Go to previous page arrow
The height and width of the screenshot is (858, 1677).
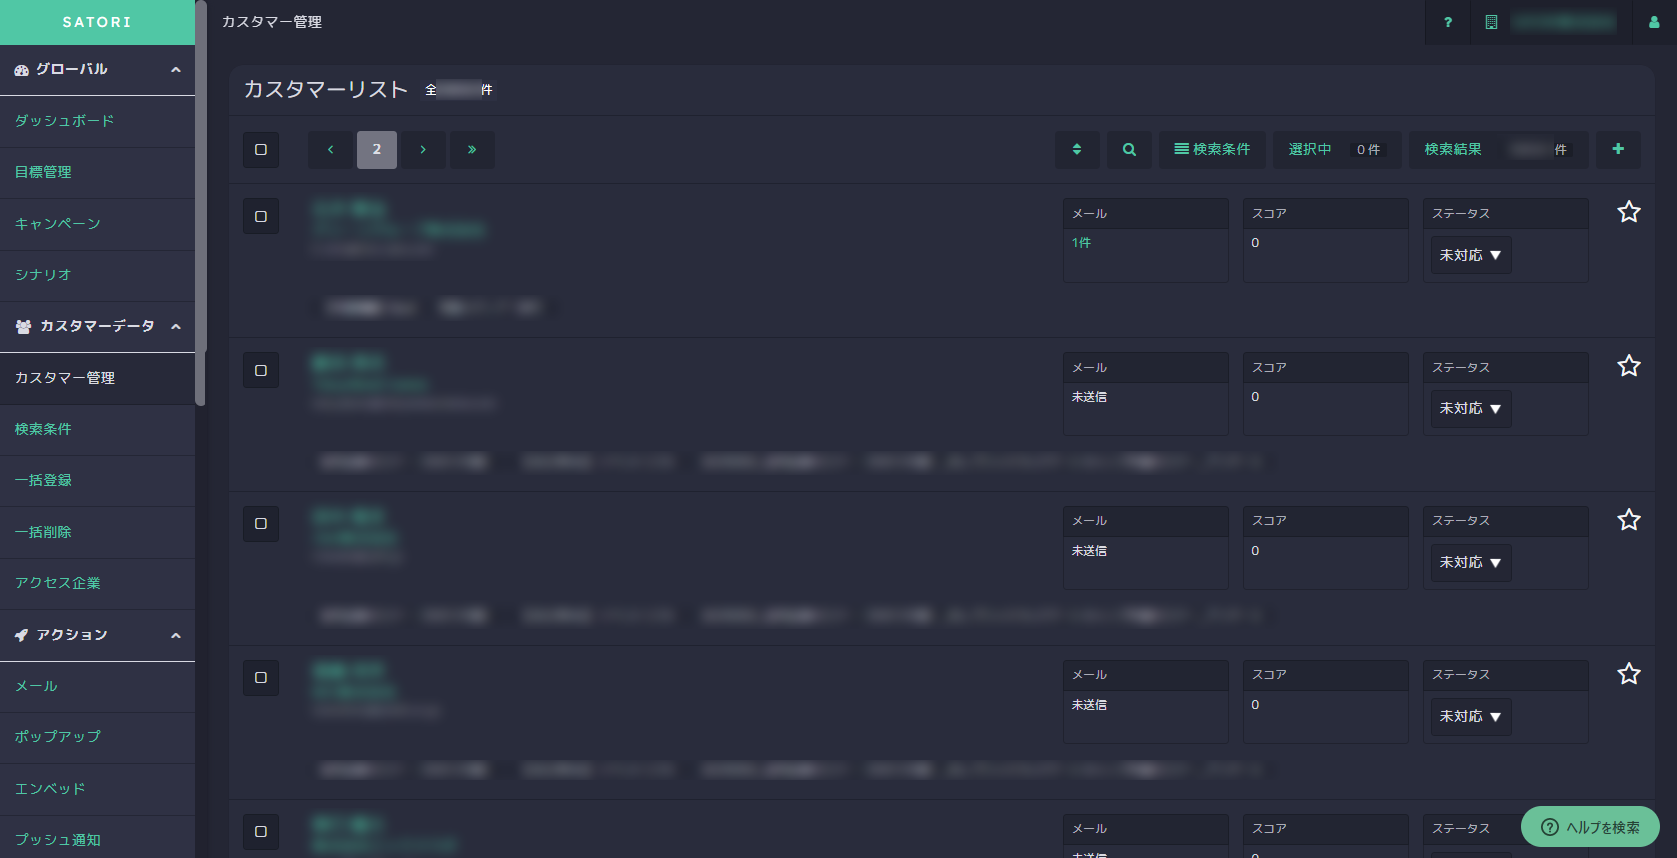[x=331, y=150]
